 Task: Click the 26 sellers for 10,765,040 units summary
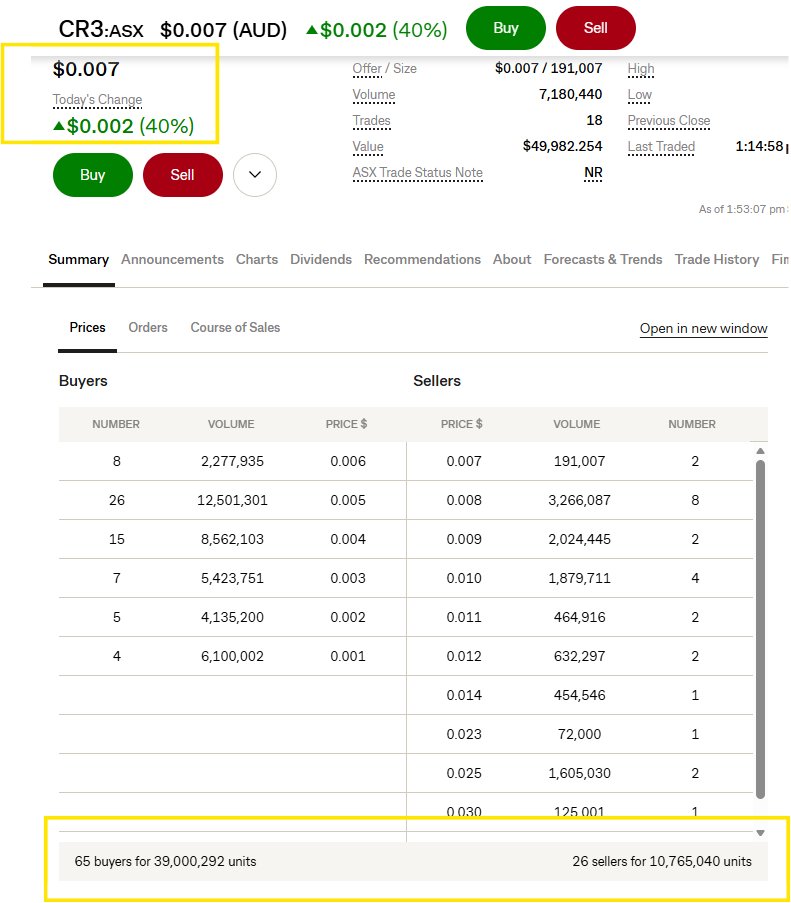click(x=661, y=862)
